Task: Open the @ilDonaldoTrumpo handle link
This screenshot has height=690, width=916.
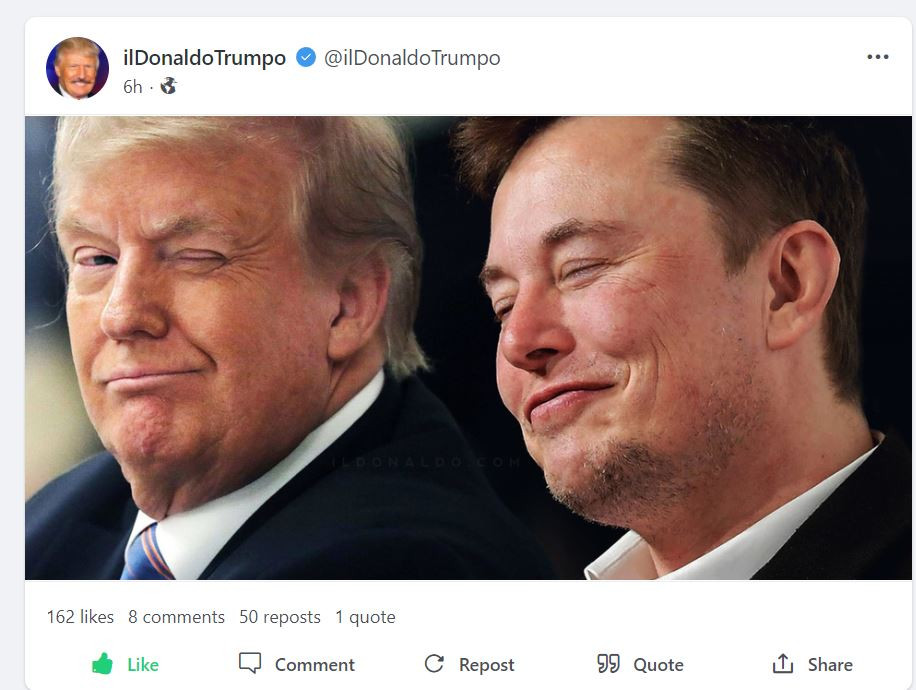Action: (x=412, y=58)
